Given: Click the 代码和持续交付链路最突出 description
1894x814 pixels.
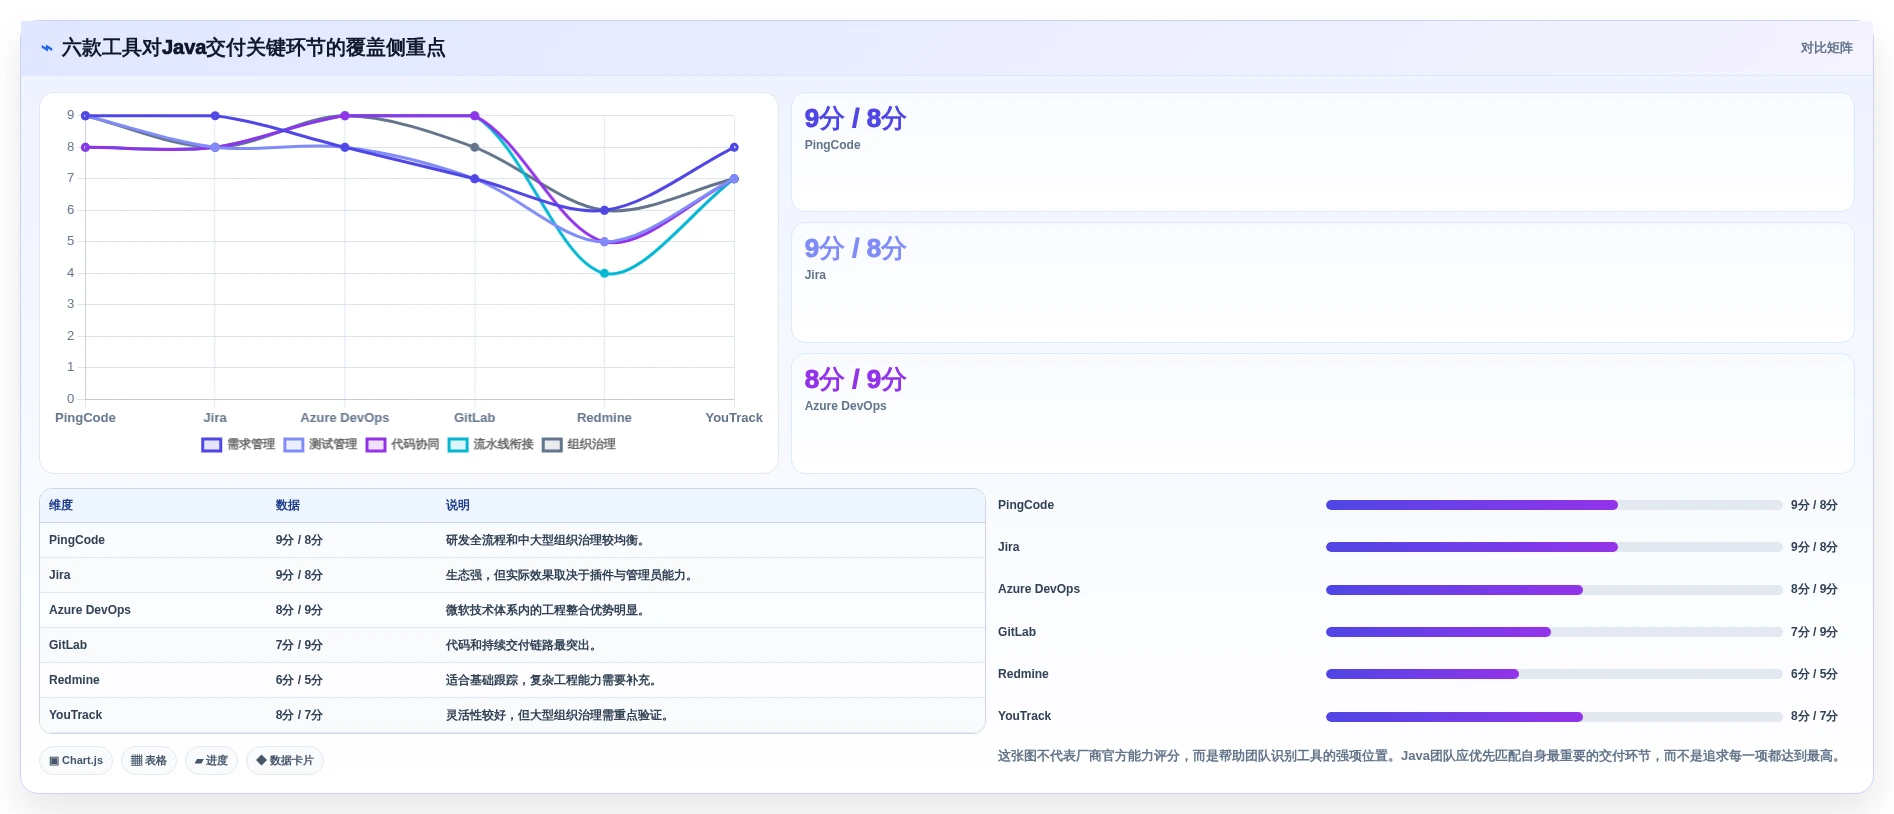Looking at the screenshot, I should pyautogui.click(x=523, y=645).
